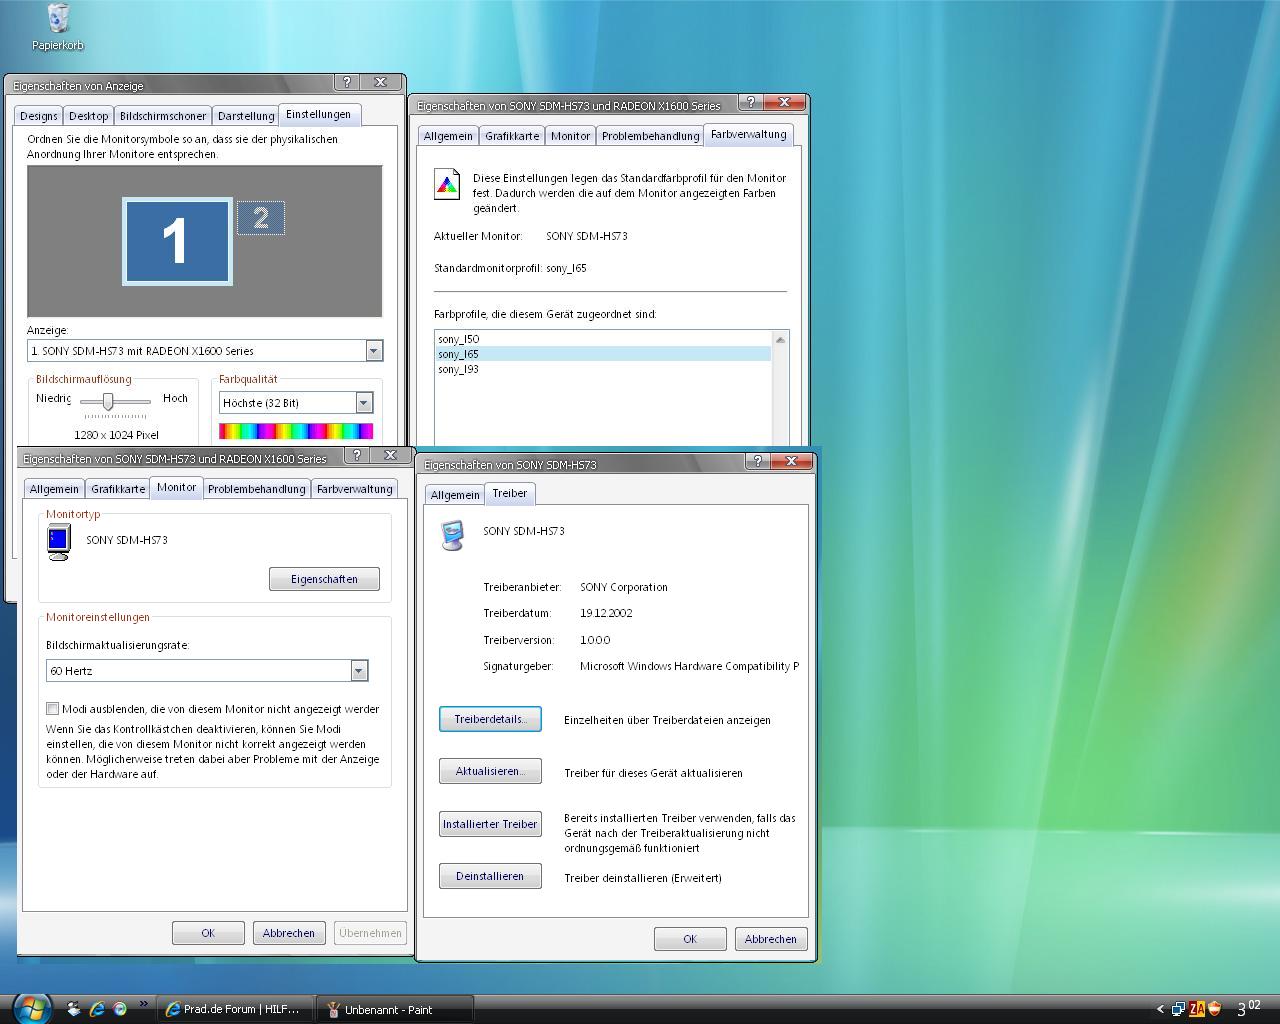Open the Grafikkarte tab in monitor dialog
This screenshot has width=1280, height=1024.
point(118,489)
